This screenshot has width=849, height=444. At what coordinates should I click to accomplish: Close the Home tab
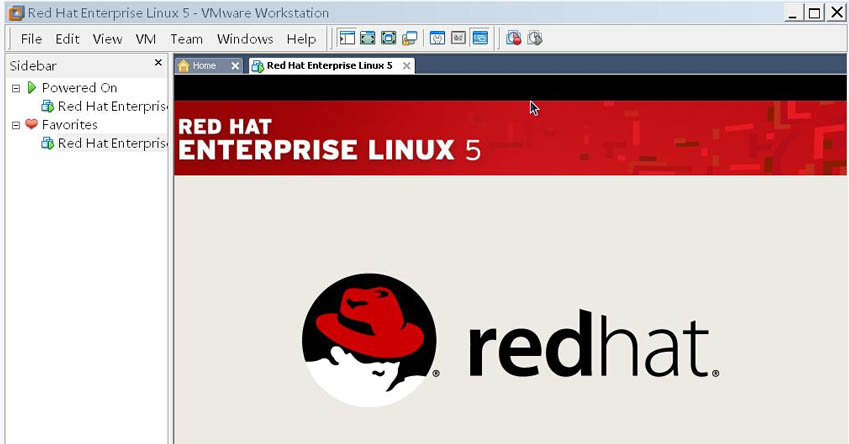pos(235,66)
